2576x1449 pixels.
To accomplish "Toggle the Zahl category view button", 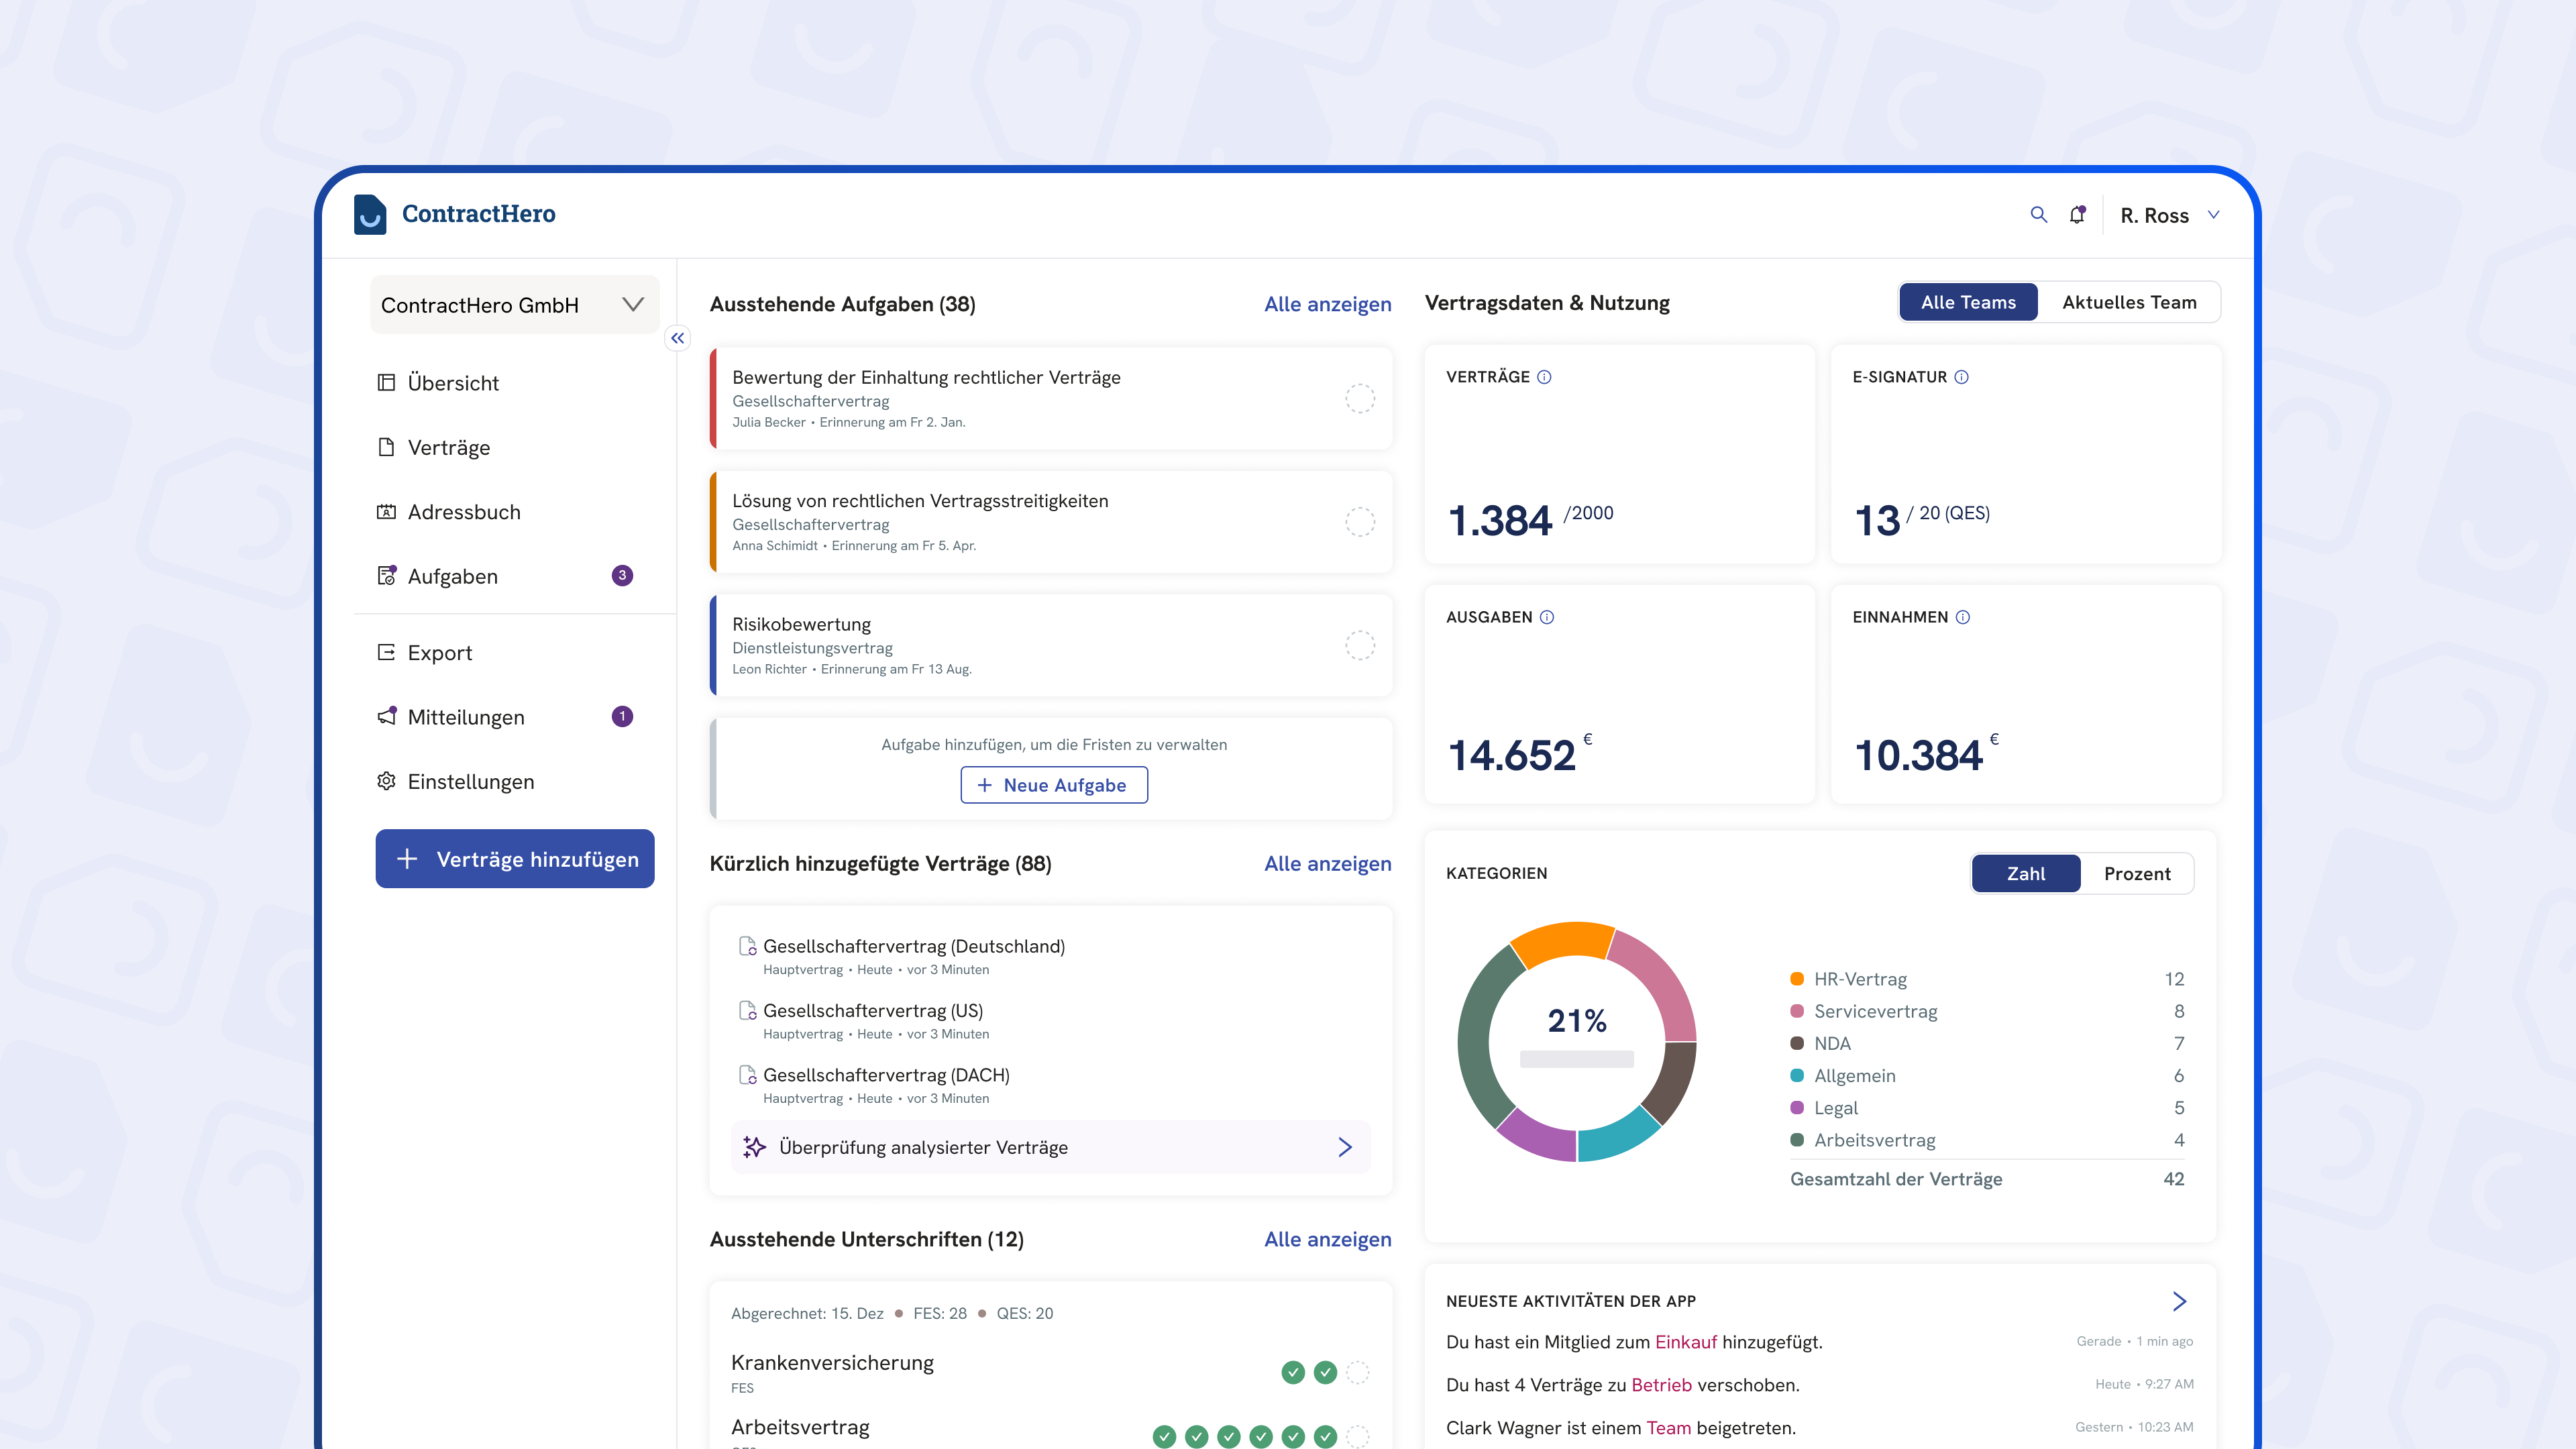I will tap(2024, 872).
